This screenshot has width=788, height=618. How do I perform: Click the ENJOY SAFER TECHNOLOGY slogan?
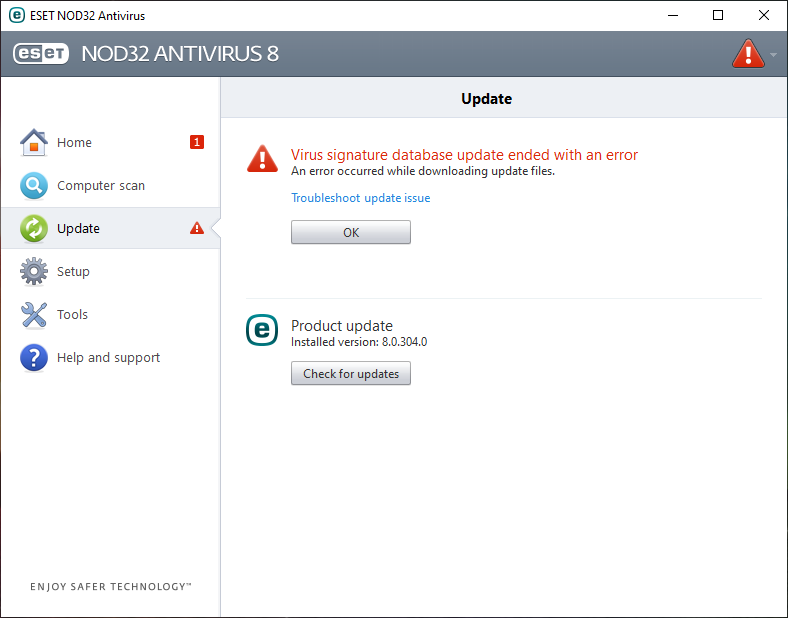[x=111, y=586]
